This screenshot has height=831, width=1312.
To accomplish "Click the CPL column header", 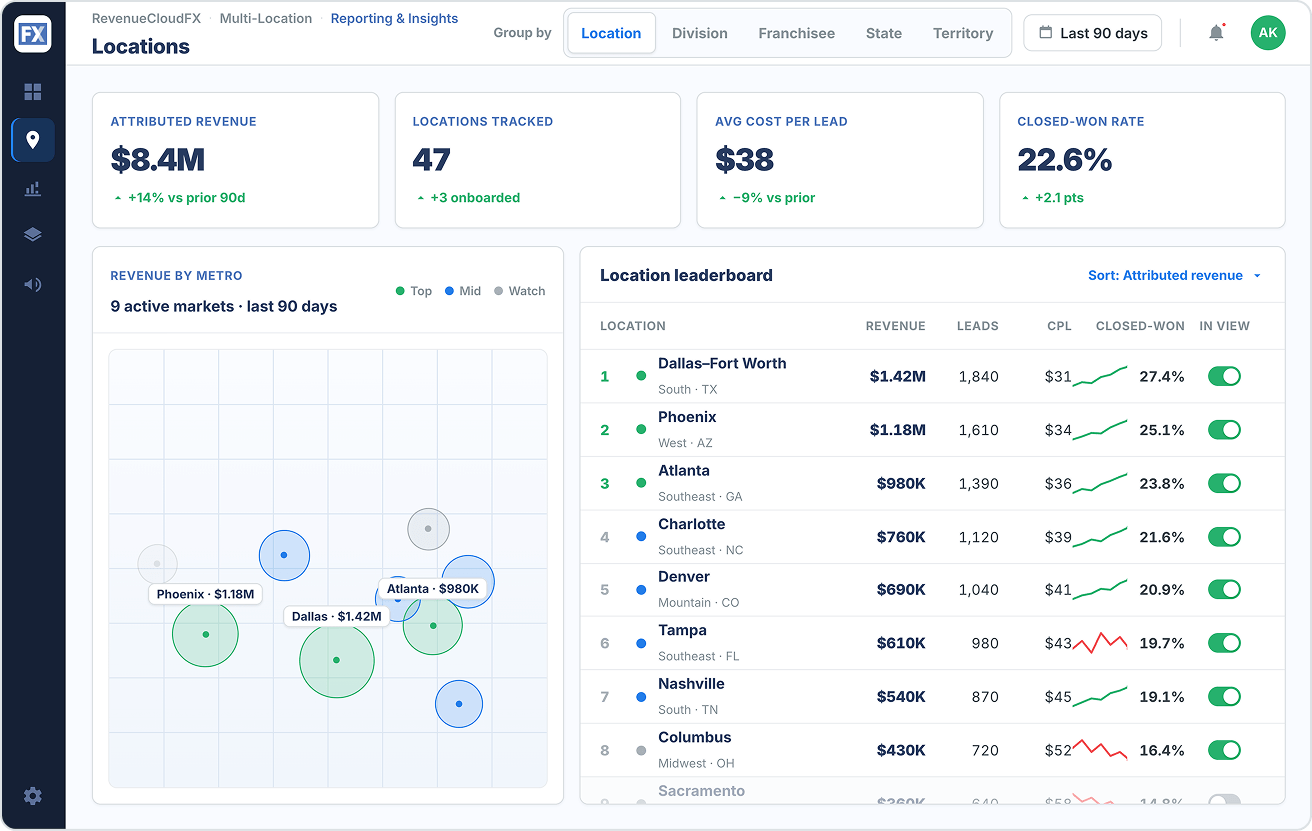I will click(1059, 326).
